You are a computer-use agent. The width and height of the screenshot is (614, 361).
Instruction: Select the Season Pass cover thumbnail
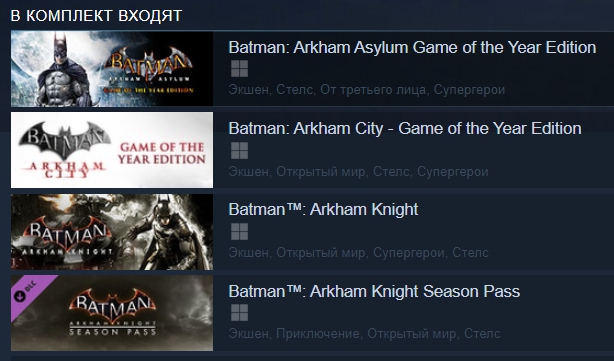(x=112, y=313)
